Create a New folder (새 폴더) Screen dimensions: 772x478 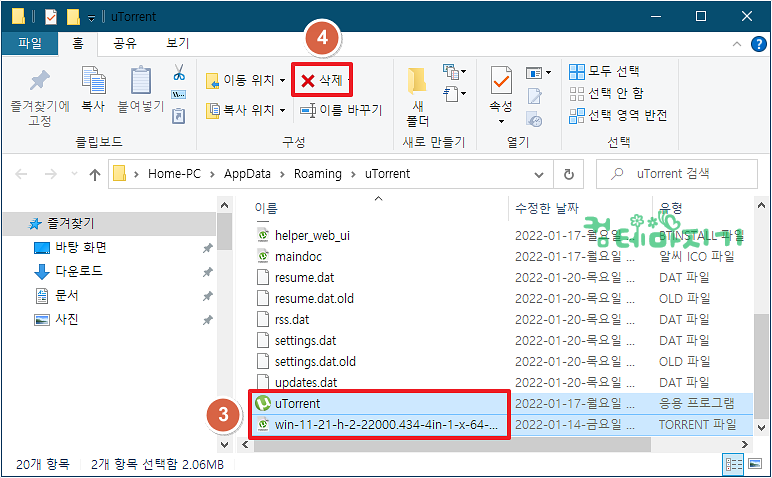click(x=418, y=97)
